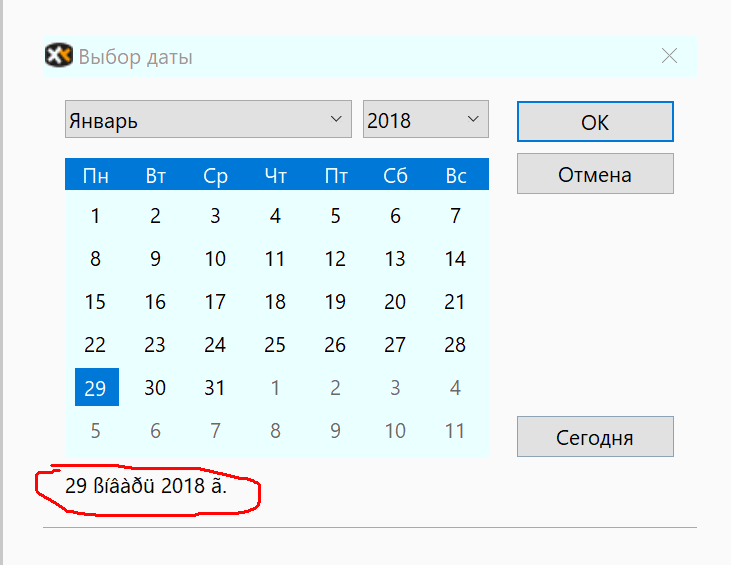This screenshot has width=731, height=565.
Task: Open the month dropdown showing Январь
Action: tap(208, 120)
